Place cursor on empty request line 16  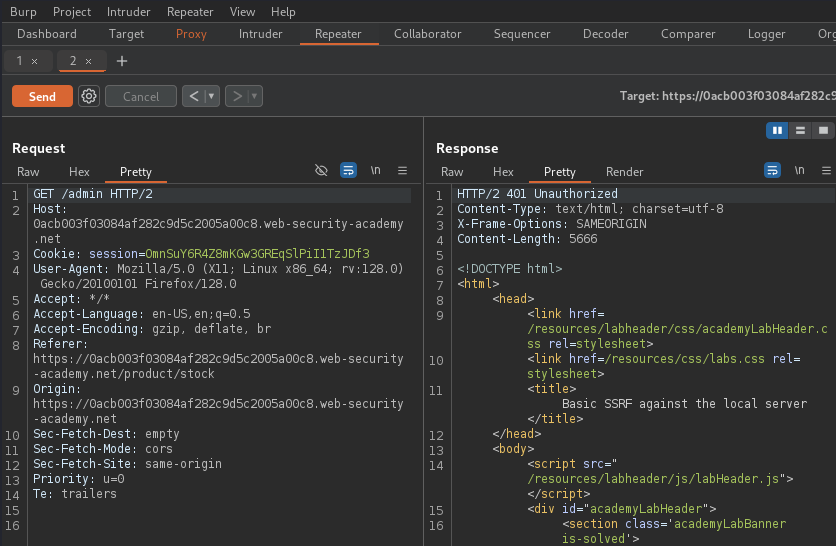click(219, 526)
